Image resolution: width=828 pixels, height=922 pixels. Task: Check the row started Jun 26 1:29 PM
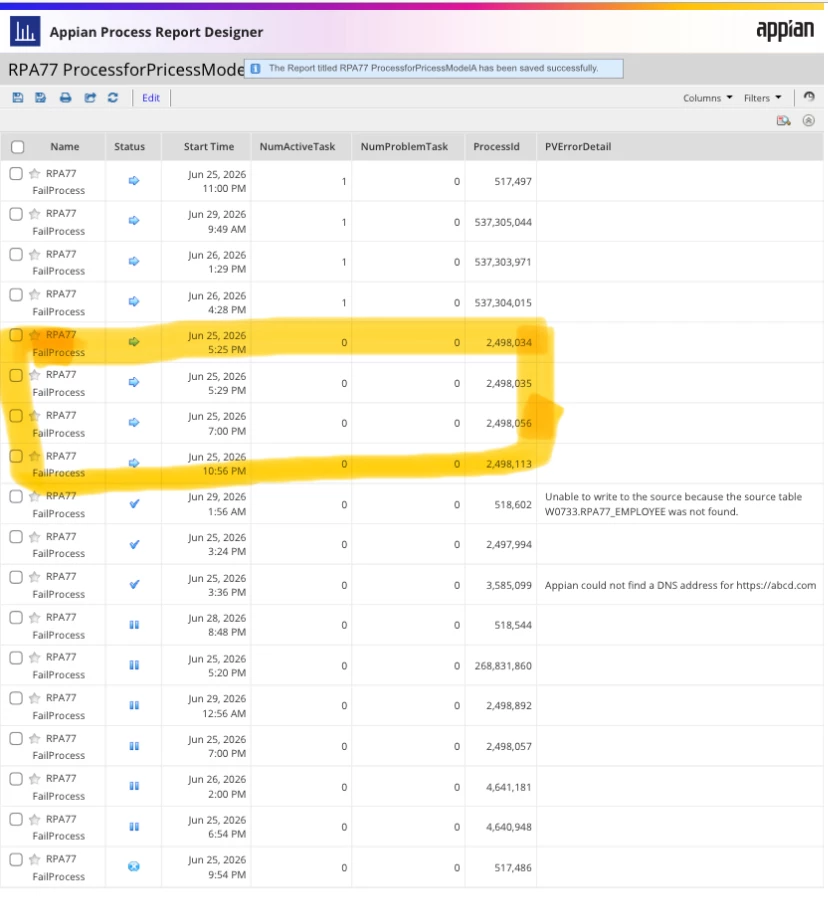tap(16, 254)
